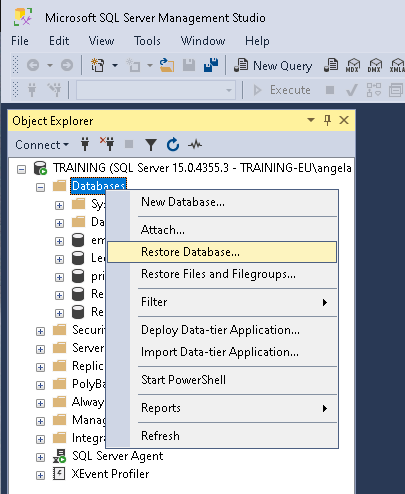405x494 pixels.
Task: Open the Help menu
Action: [x=257, y=41]
